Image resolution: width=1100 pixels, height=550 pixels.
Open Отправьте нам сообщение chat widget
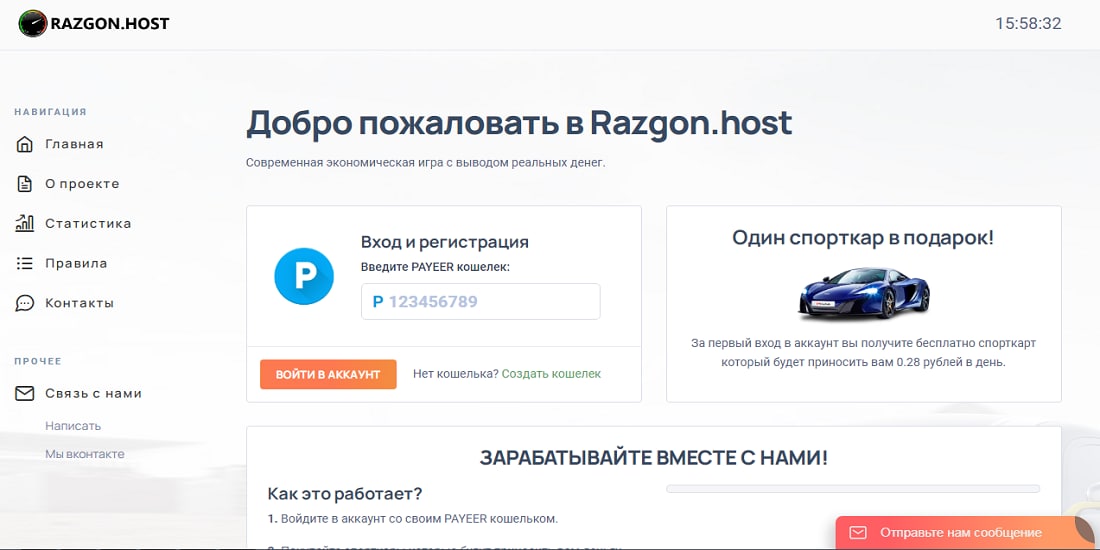coord(967,533)
